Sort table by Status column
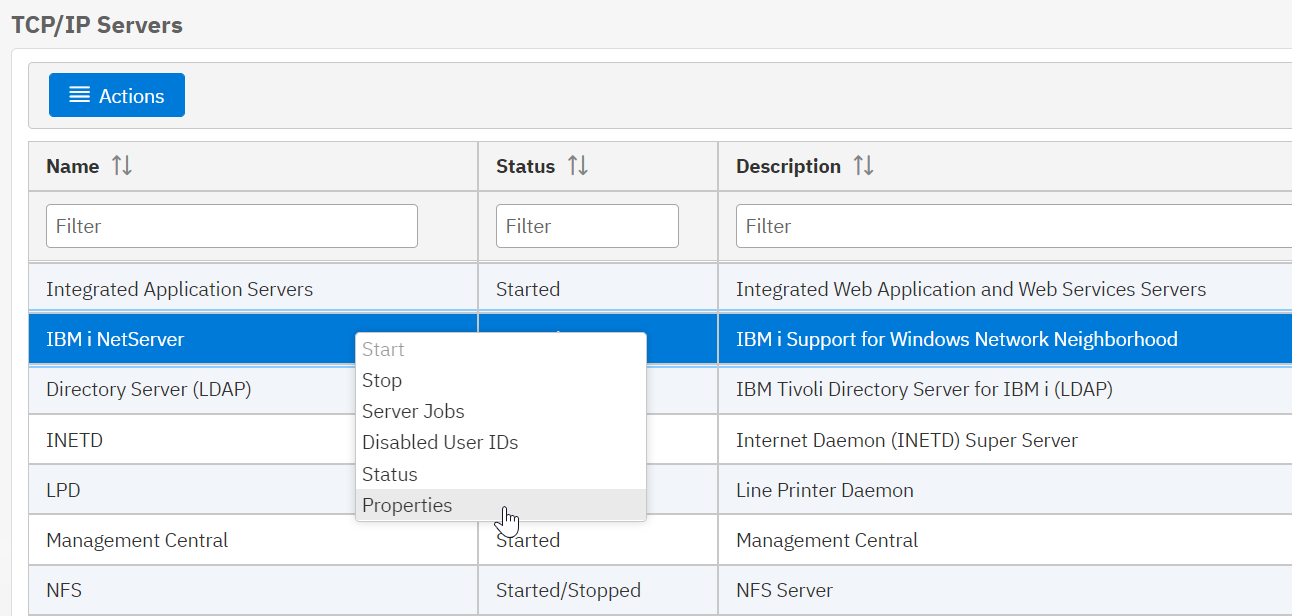The height and width of the screenshot is (616, 1292). (578, 166)
